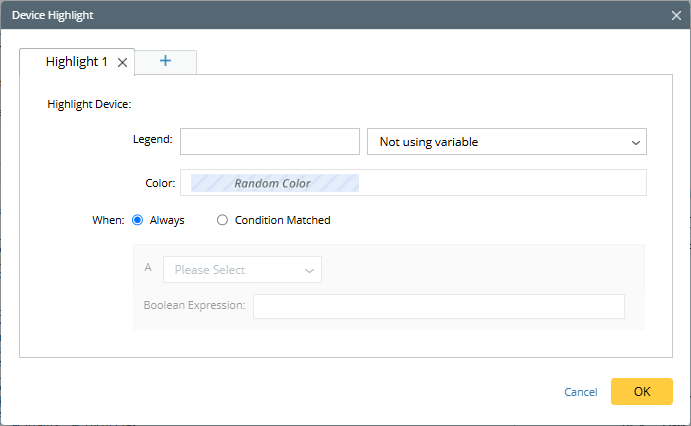Viewport: 691px width, 426px height.
Task: Open the Not using variable dropdown
Action: coord(507,142)
